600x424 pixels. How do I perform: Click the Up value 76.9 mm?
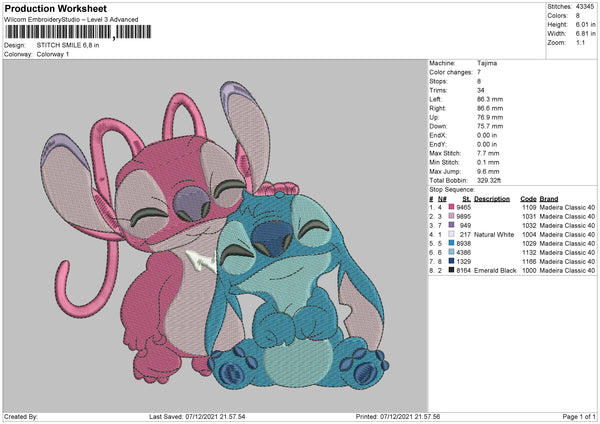[x=490, y=117]
